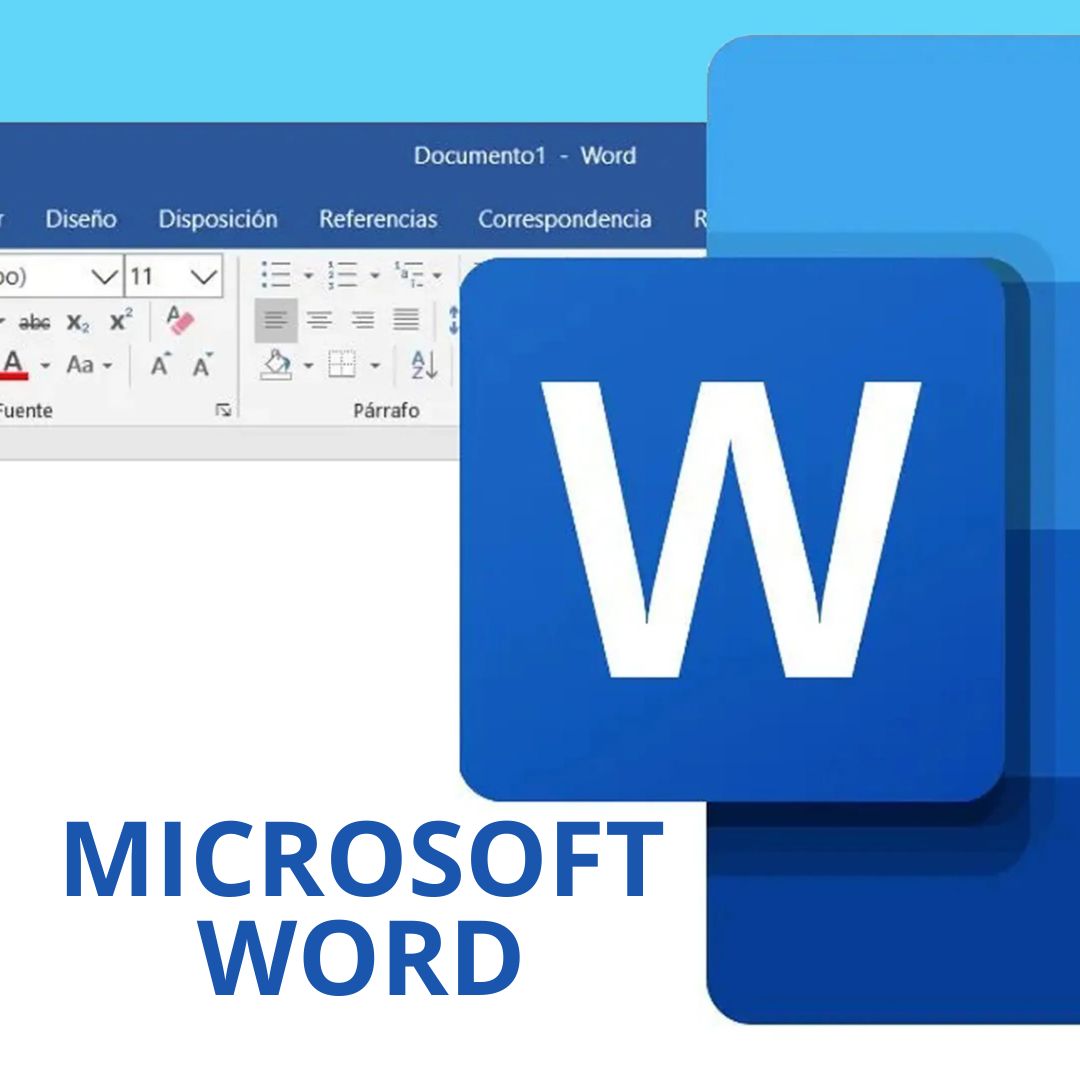Open numbering style dropdown arrow
The image size is (1080, 1080).
pyautogui.click(x=375, y=276)
